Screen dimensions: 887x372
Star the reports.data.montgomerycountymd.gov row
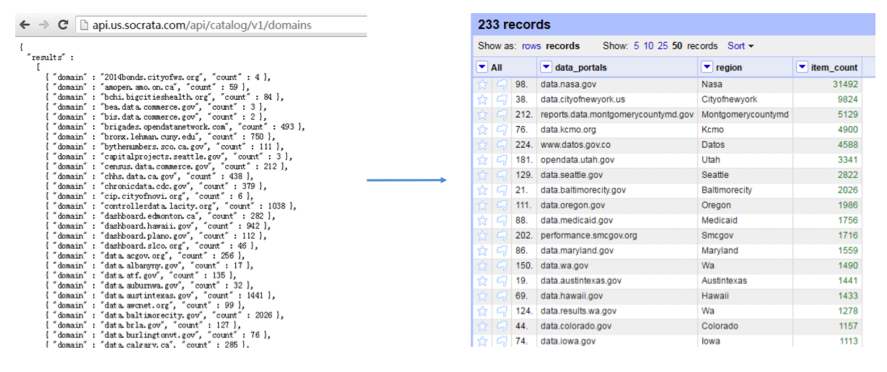[x=483, y=114]
